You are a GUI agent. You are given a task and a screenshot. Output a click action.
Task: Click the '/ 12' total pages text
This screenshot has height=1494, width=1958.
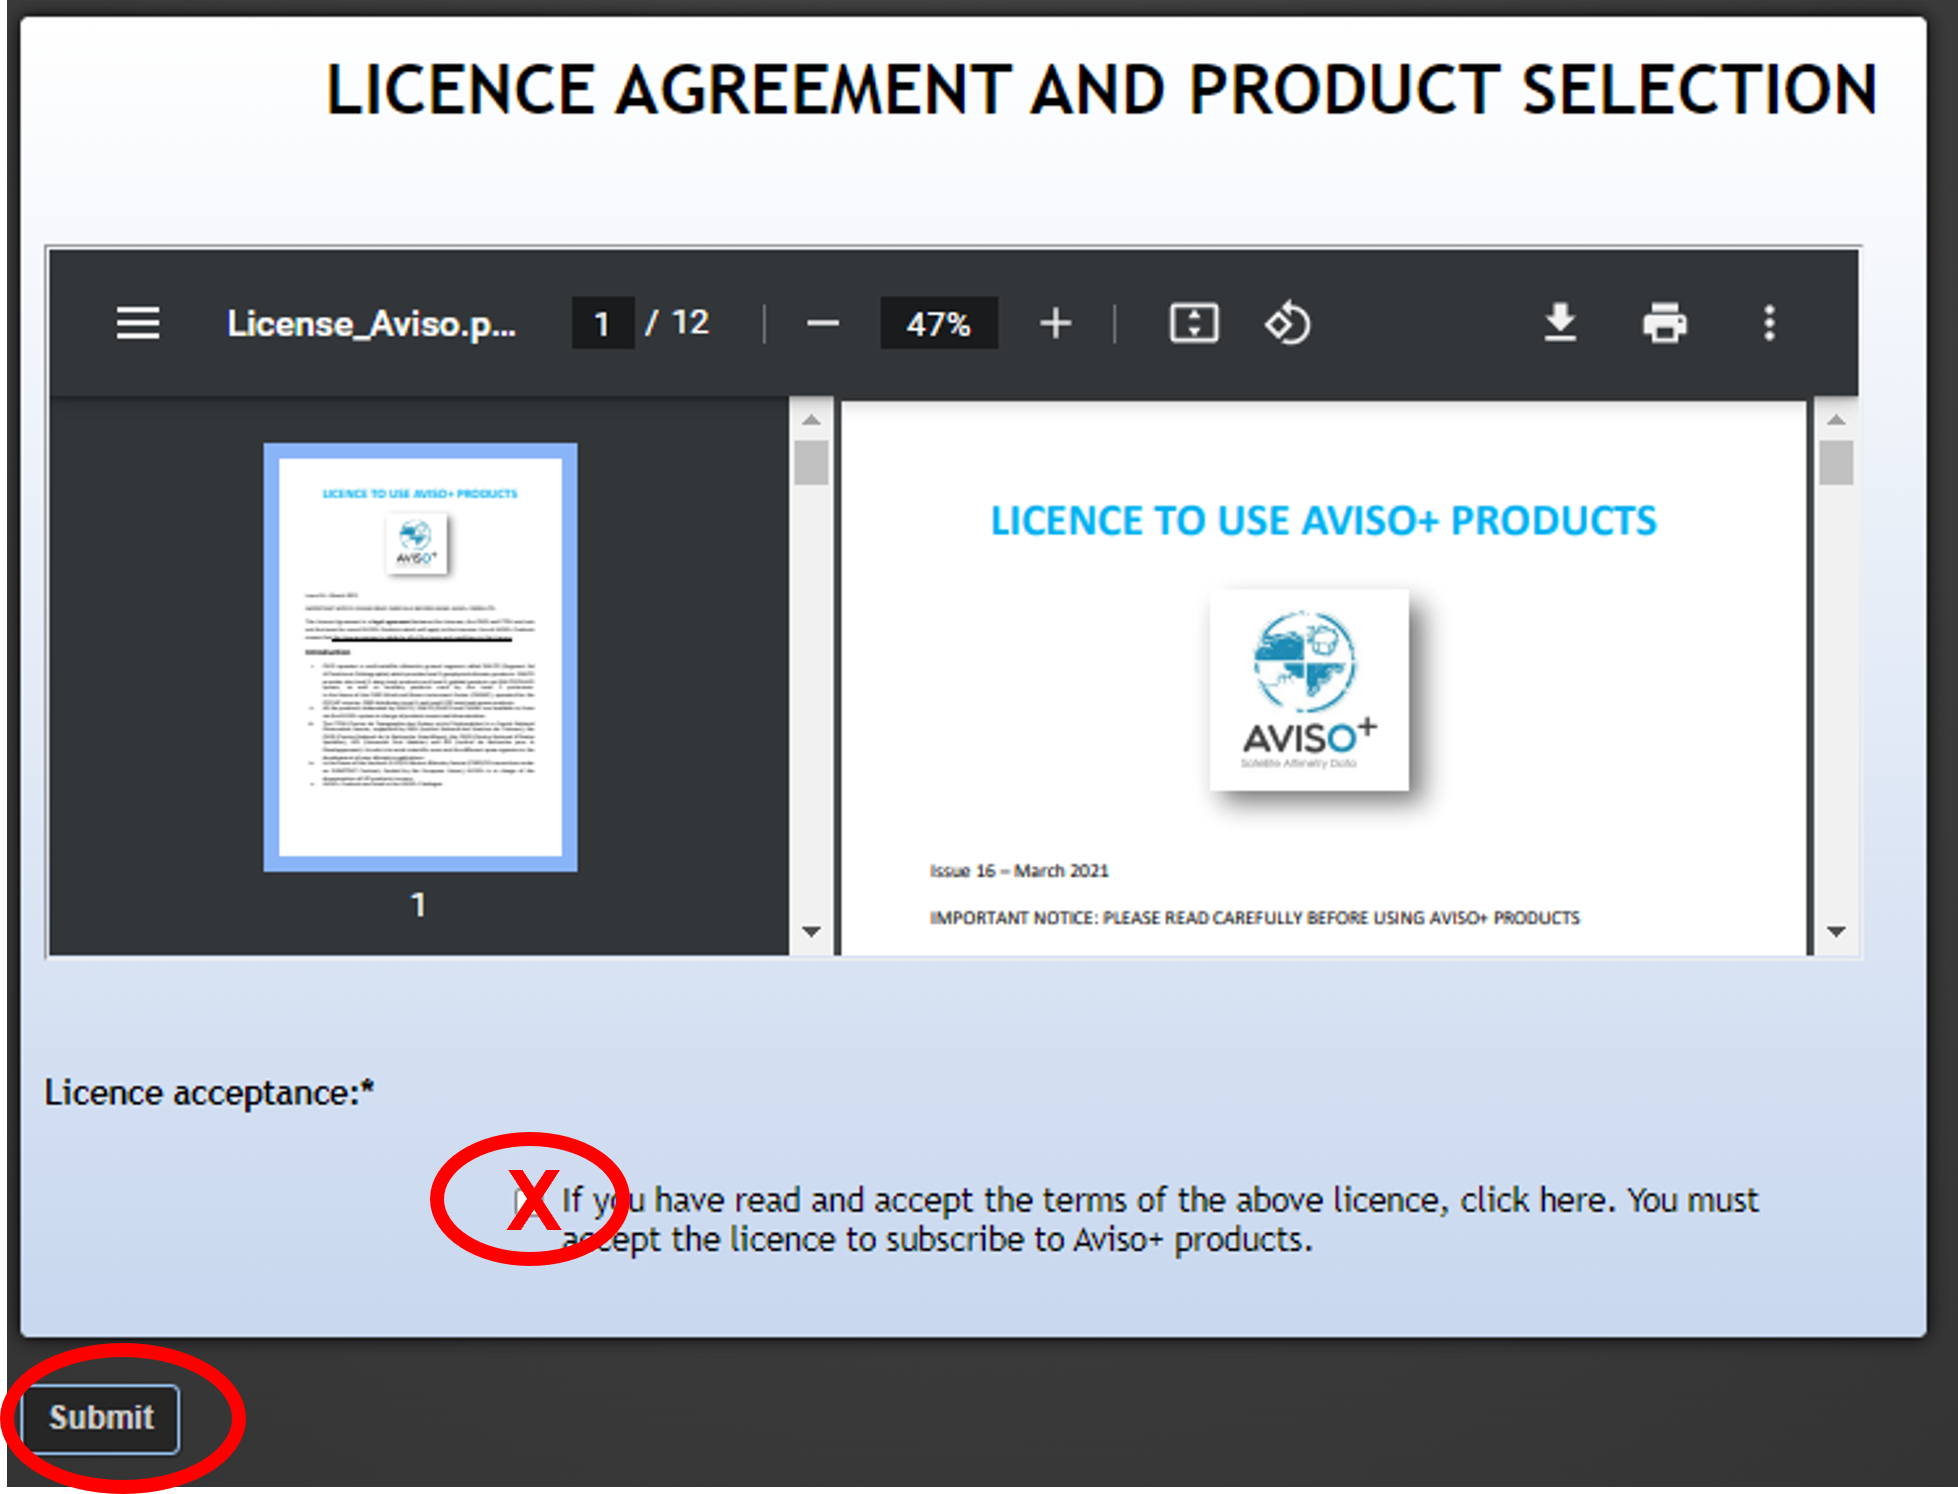(x=677, y=322)
